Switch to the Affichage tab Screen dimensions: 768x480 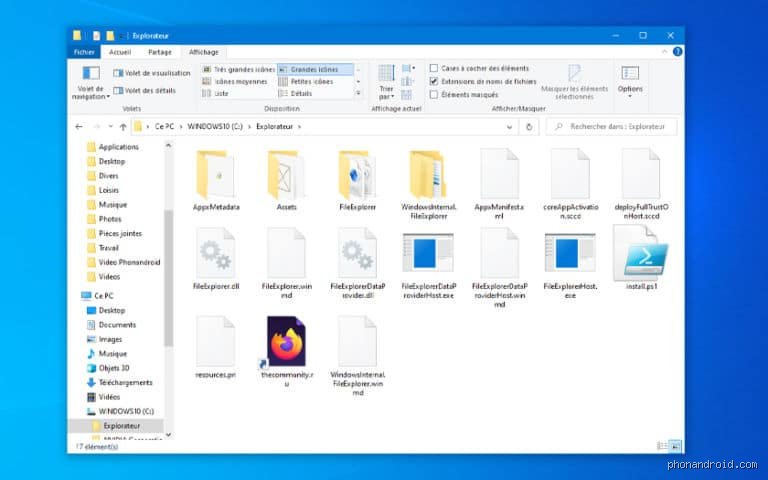pos(204,52)
